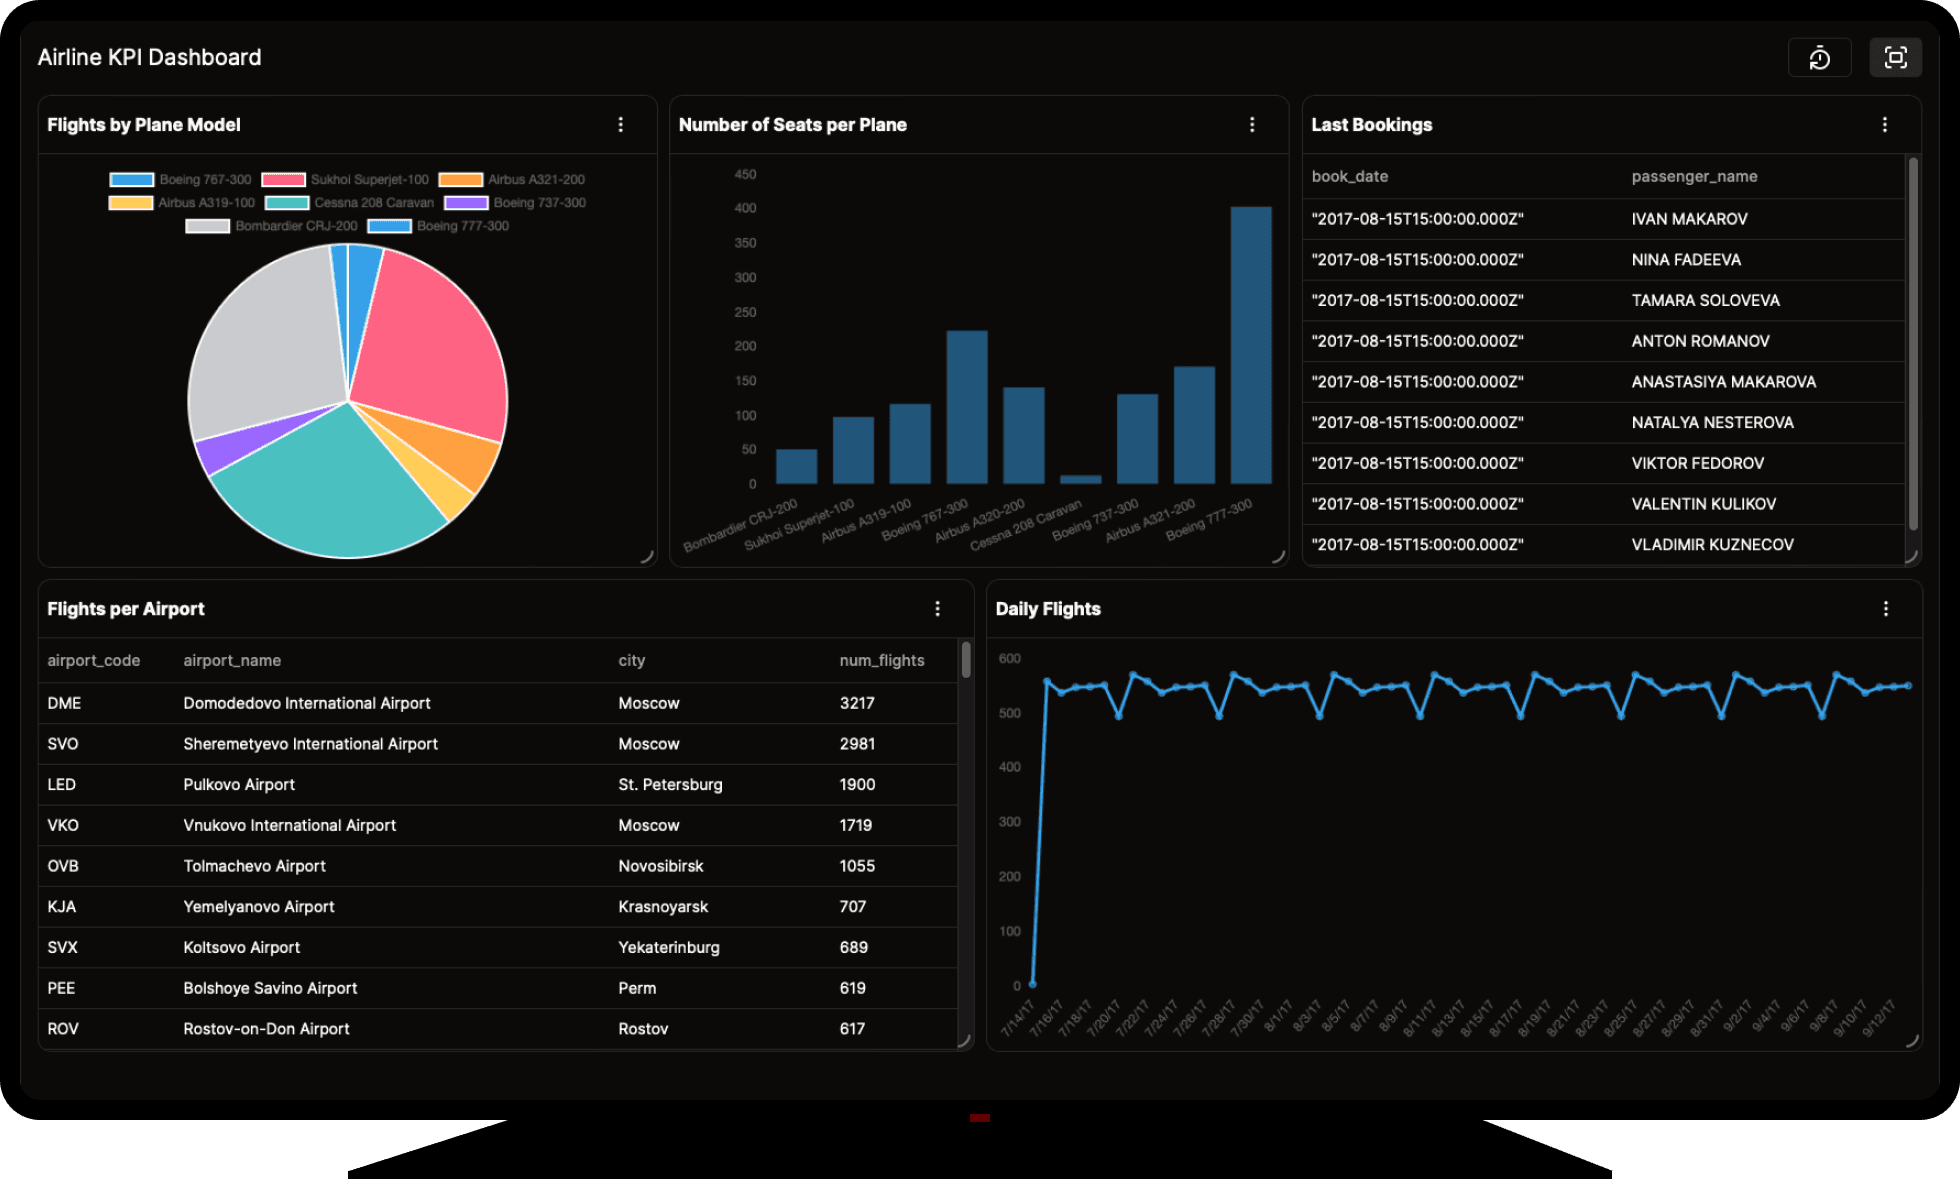
Task: Open Last Bookings three-dot menu
Action: coord(1885,125)
